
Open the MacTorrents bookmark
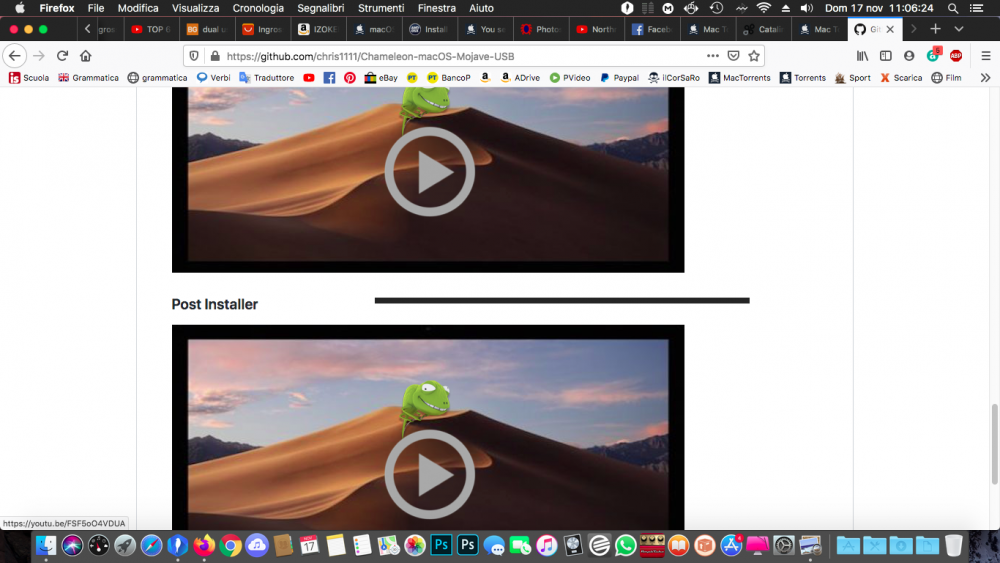pyautogui.click(x=740, y=78)
